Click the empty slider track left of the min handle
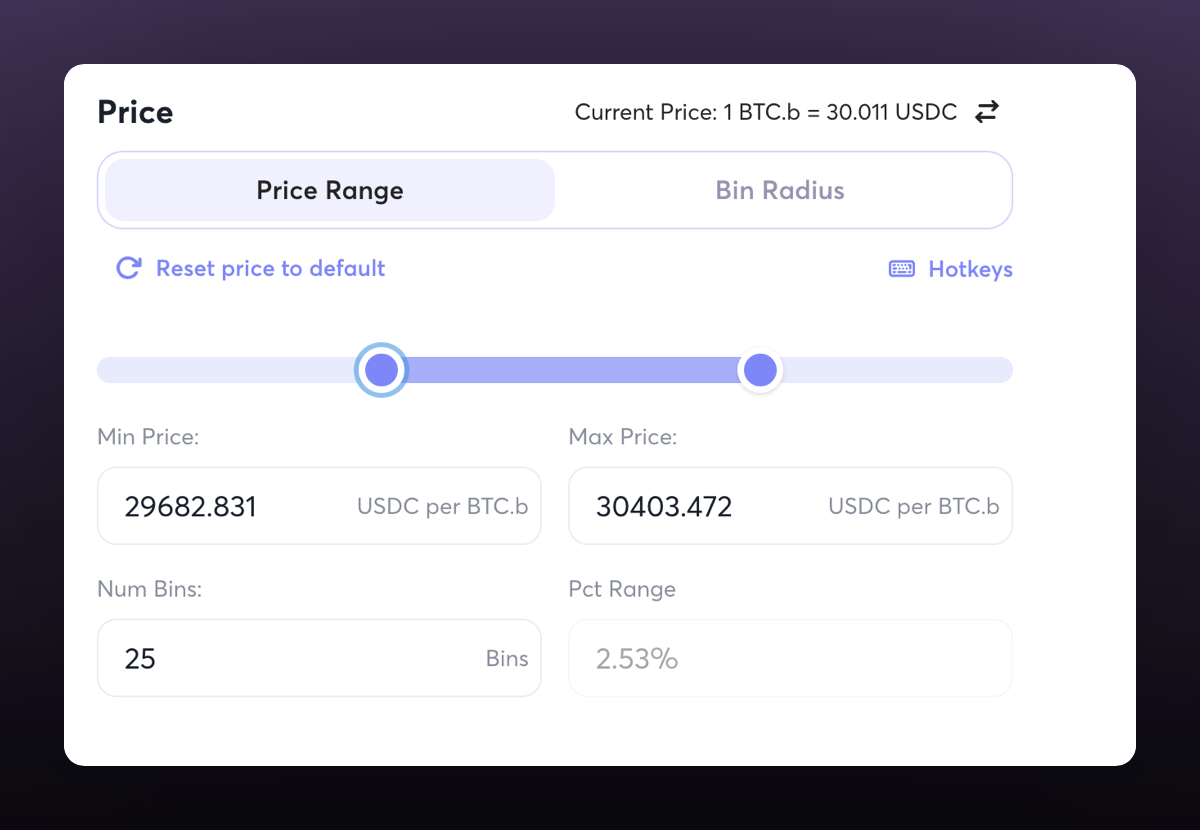Screen dimensions: 1200x830 [225, 370]
